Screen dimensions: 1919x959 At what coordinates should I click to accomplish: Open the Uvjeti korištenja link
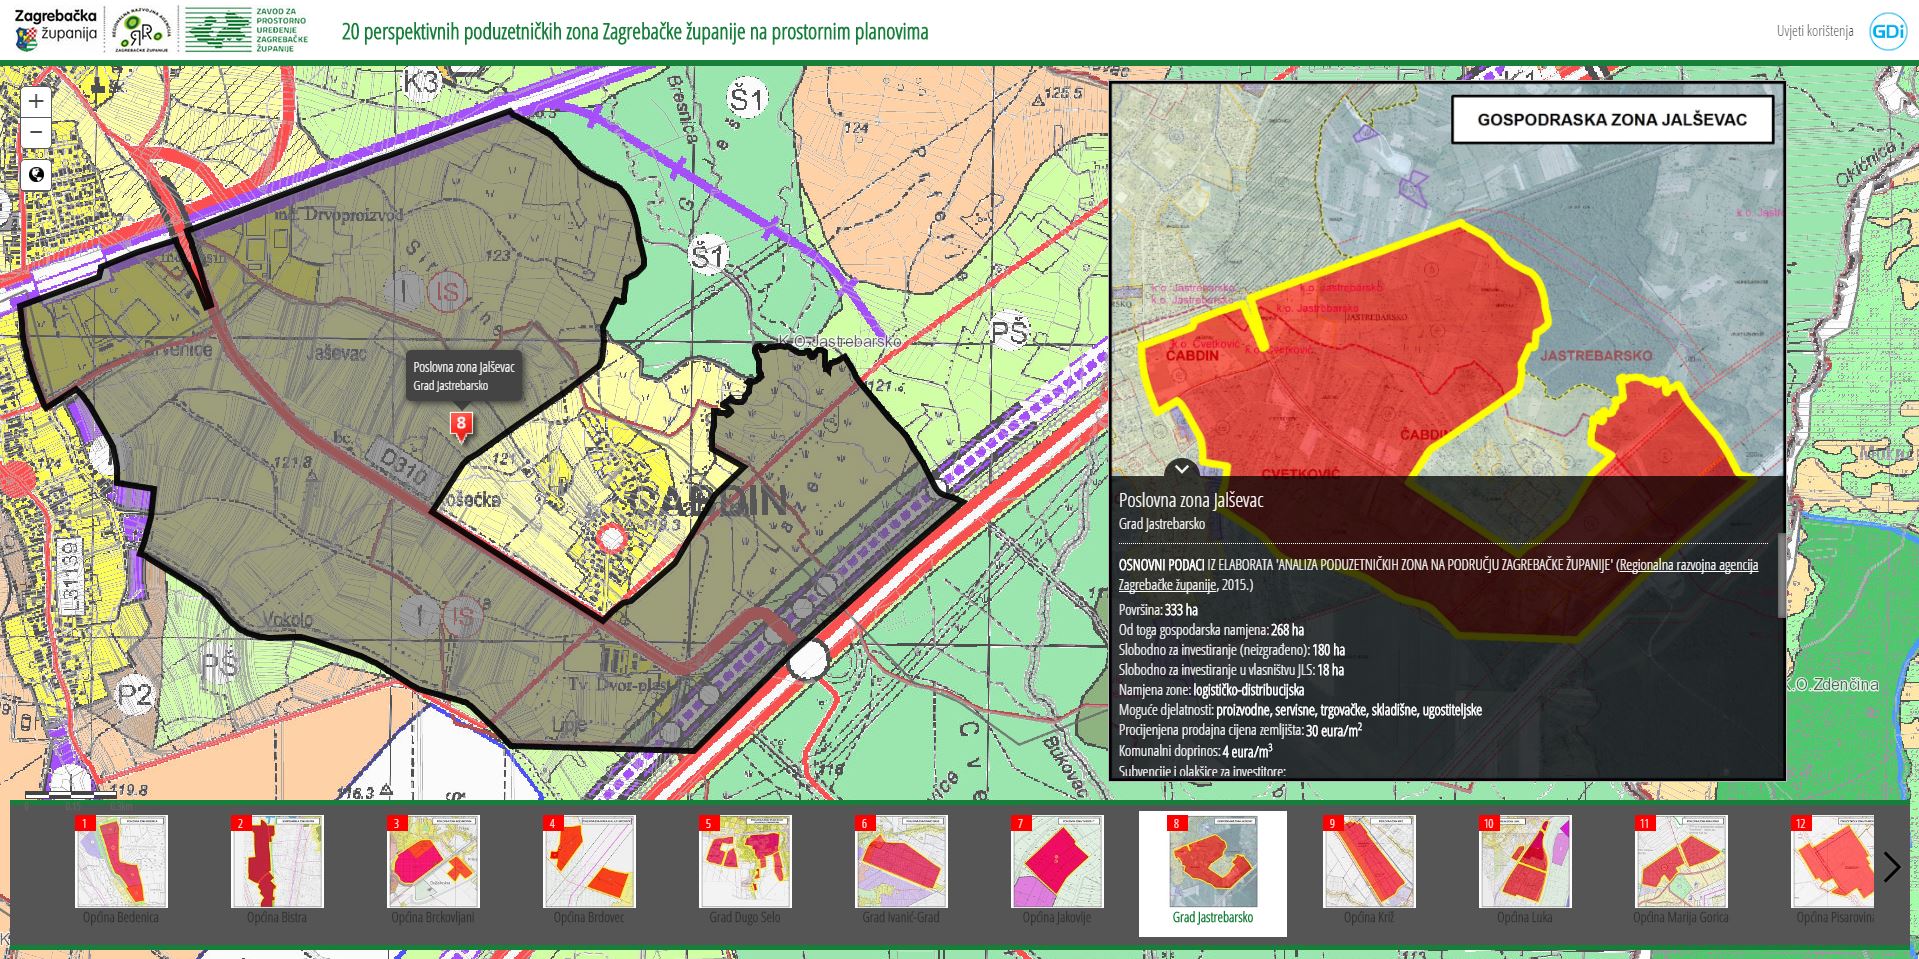[x=1815, y=31]
